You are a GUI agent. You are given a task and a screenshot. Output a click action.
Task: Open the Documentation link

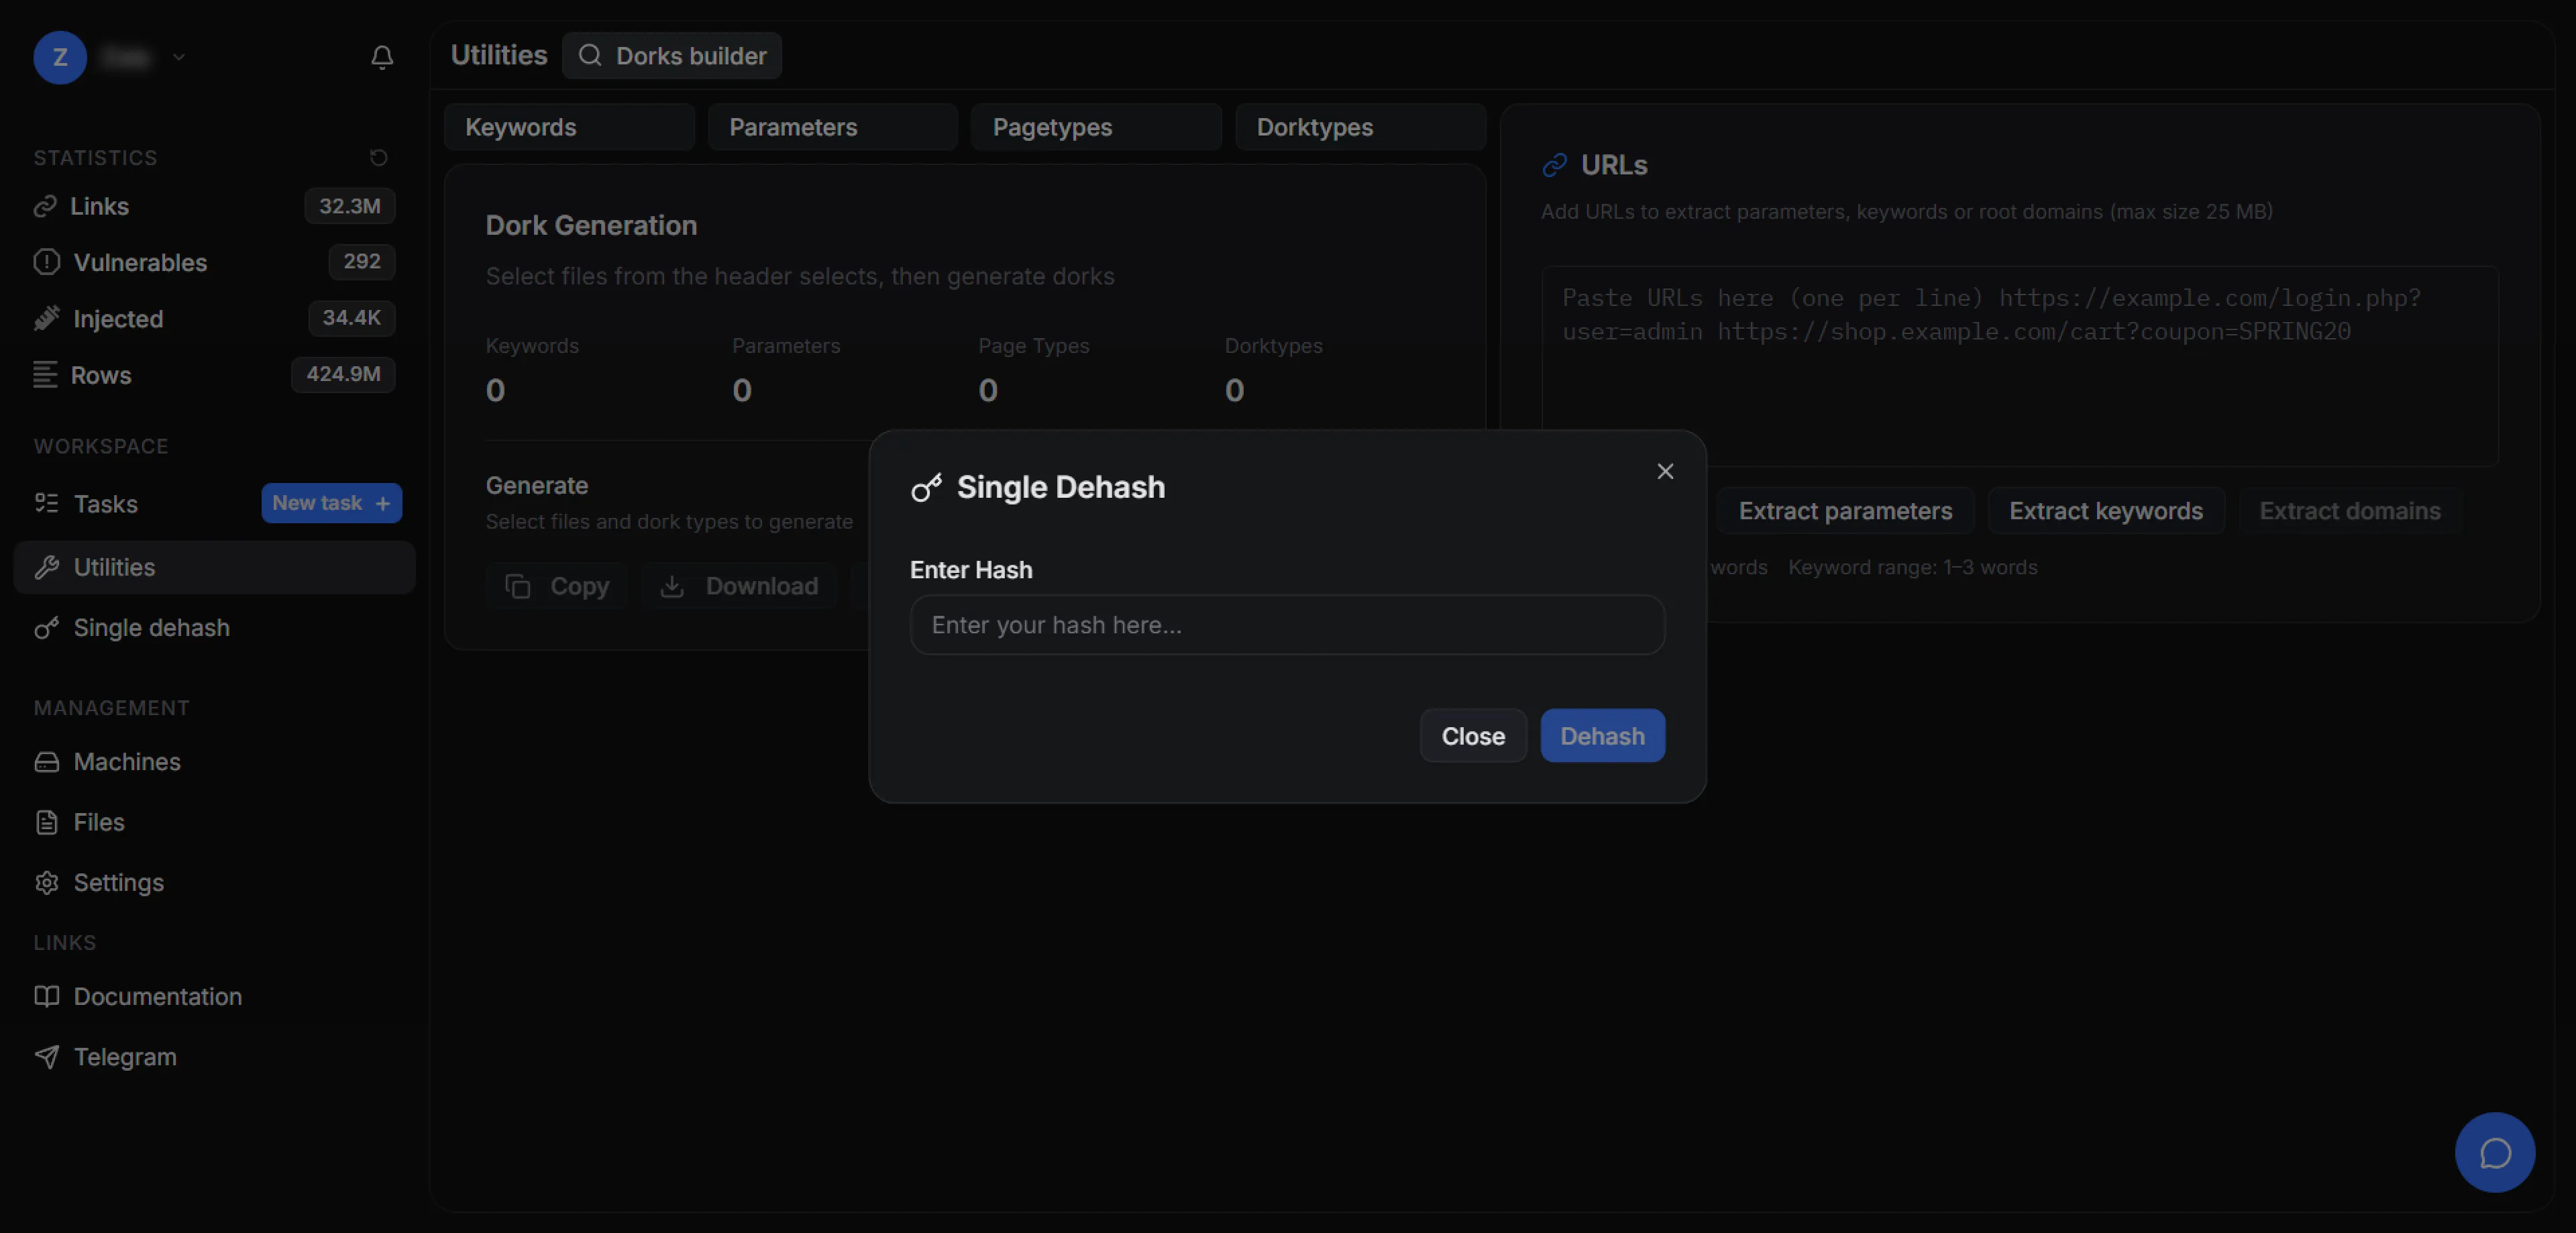click(157, 996)
